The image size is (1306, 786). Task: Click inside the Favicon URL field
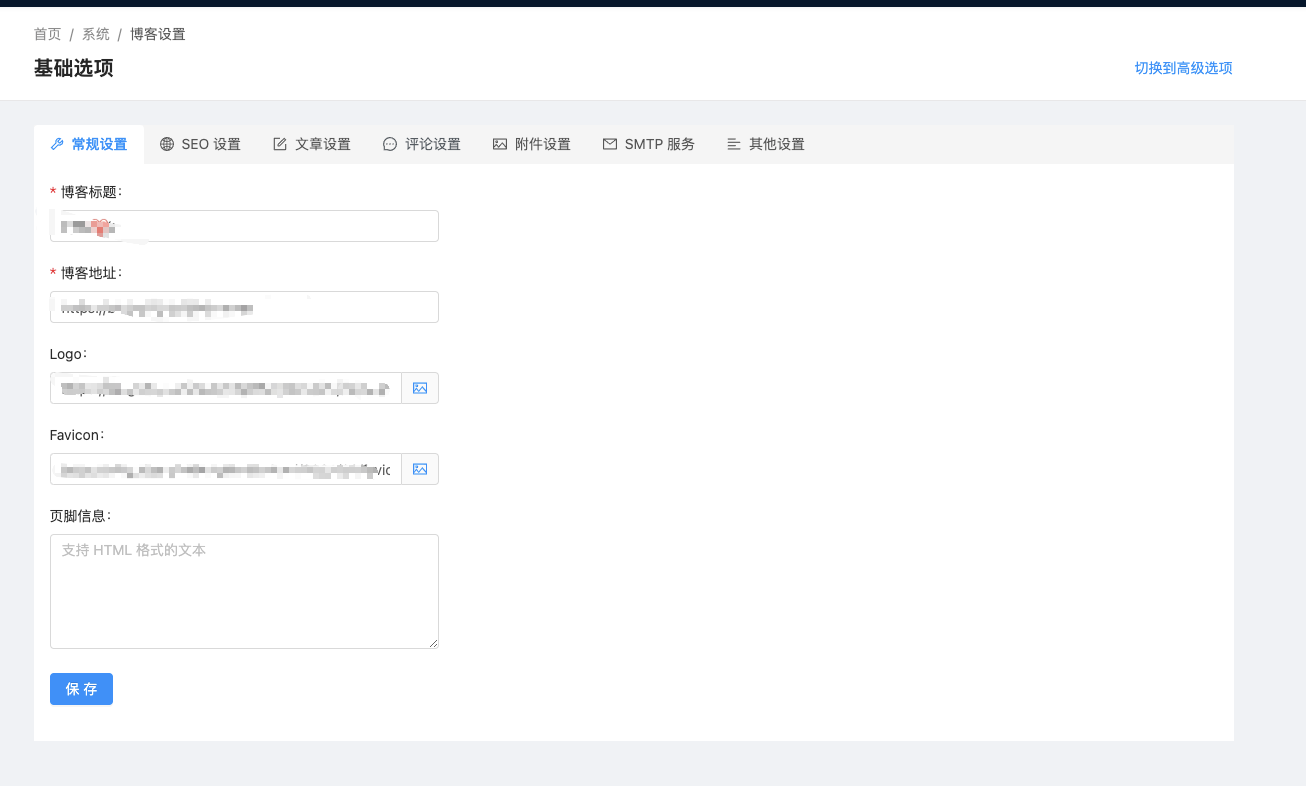click(x=226, y=469)
